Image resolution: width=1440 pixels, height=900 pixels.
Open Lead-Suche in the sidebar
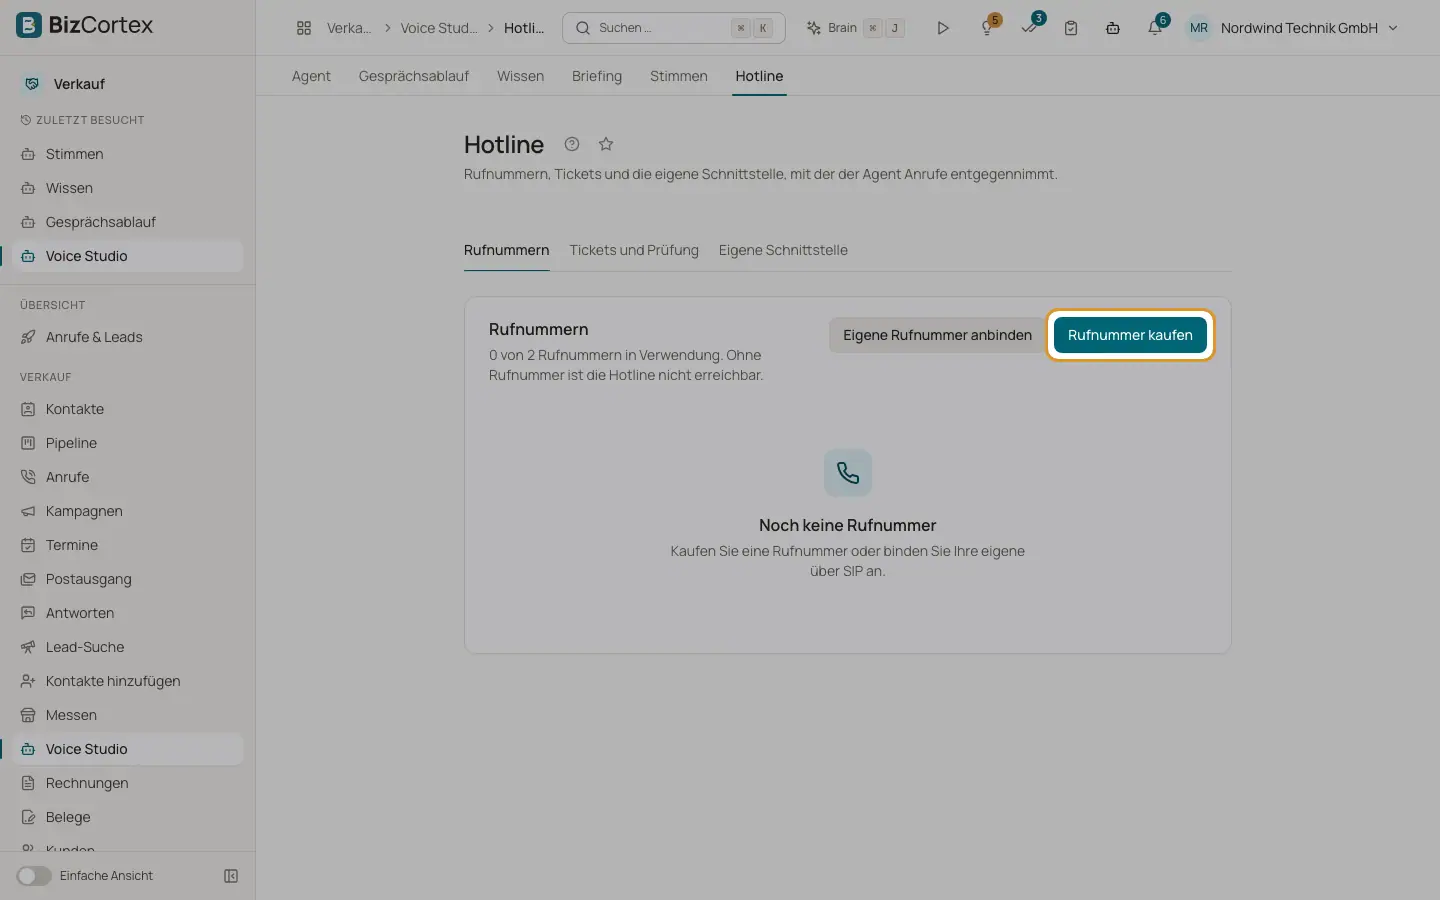click(128, 647)
